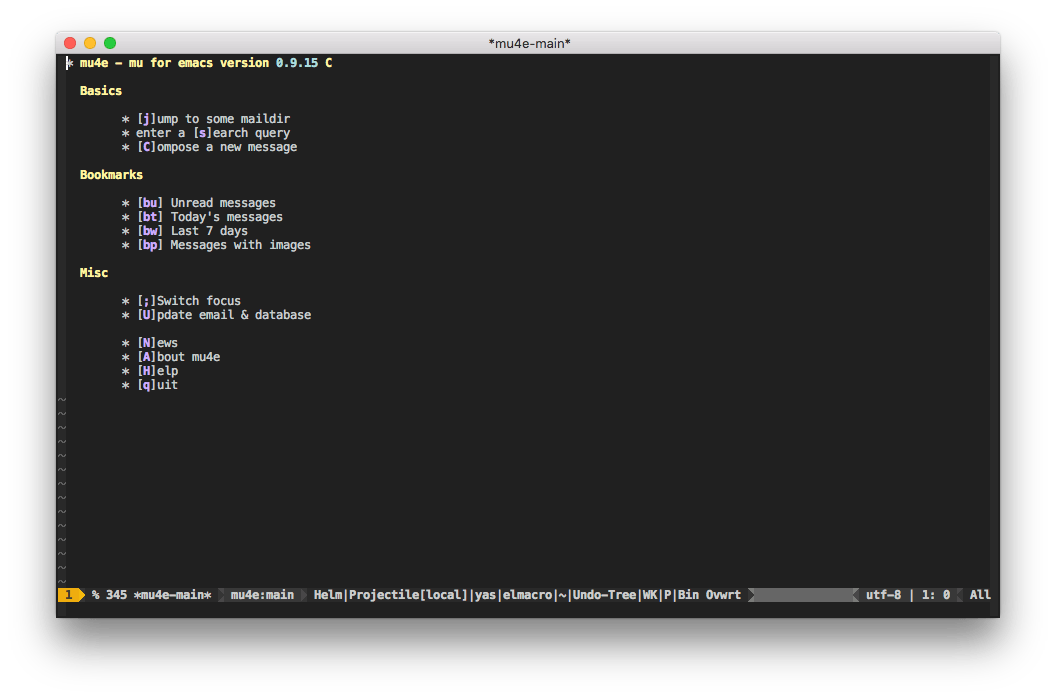Open the [N]ews entry
Screen dimensions: 1056x698
click(157, 343)
